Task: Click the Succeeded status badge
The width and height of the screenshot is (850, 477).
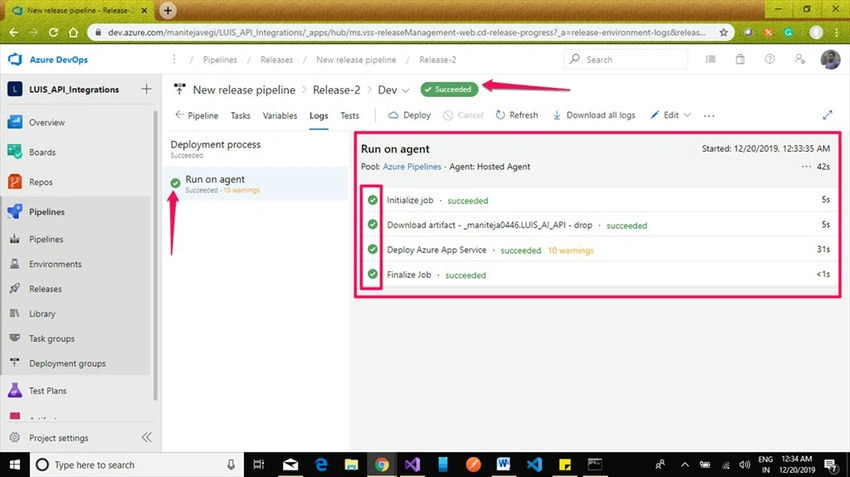Action: coord(449,89)
